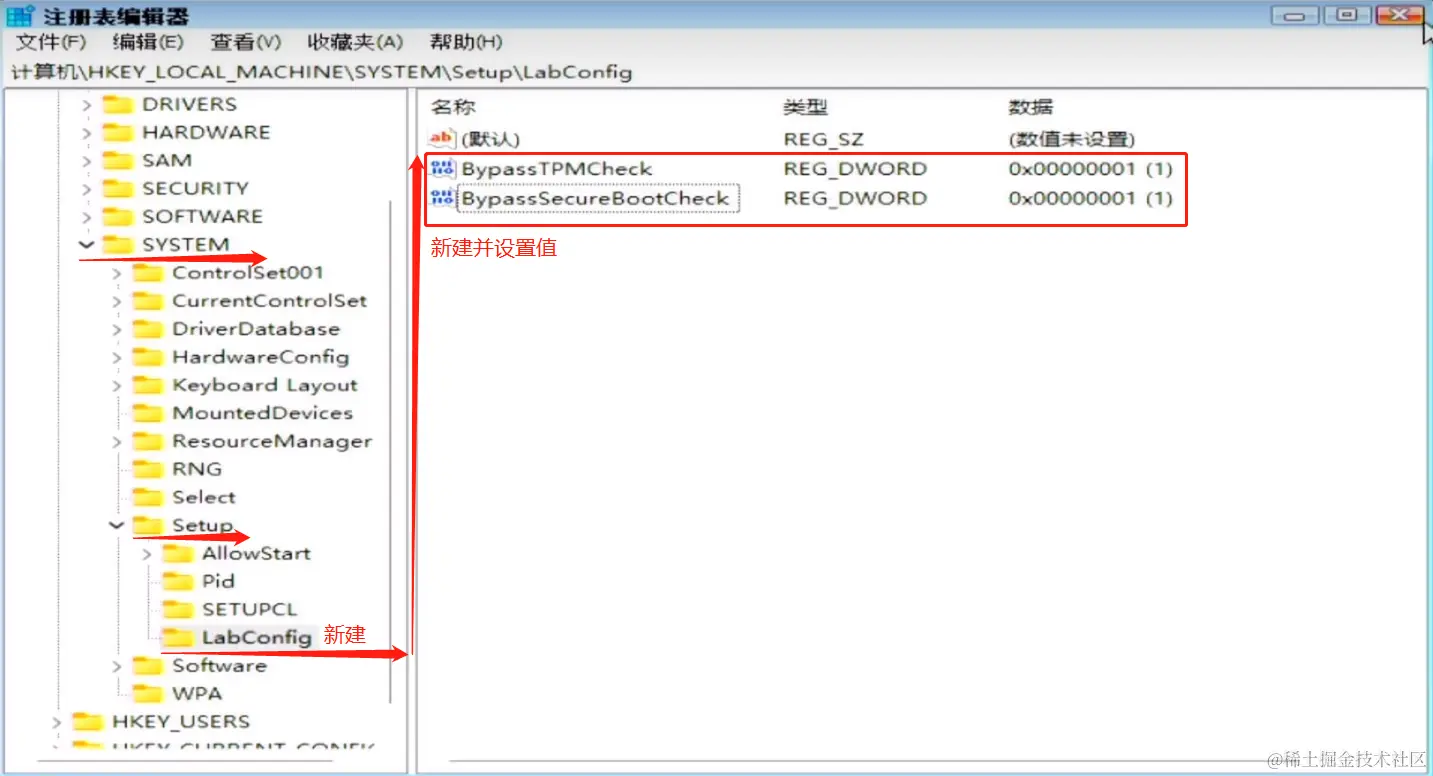Click the (默认) string value icon
This screenshot has width=1433, height=776.
pyautogui.click(x=442, y=138)
